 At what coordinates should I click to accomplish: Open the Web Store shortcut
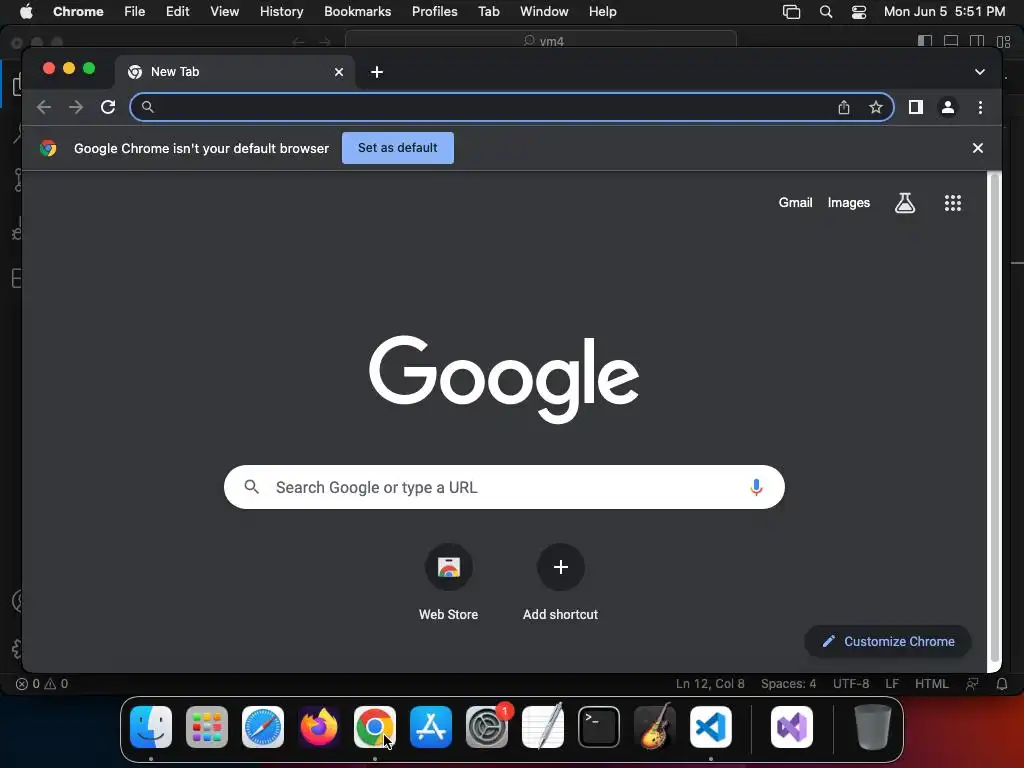tap(449, 581)
